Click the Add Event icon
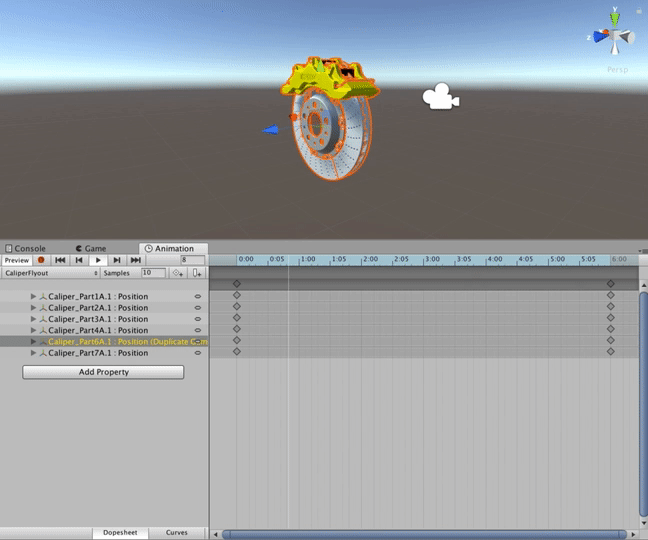The width and height of the screenshot is (648, 540). pos(198,273)
